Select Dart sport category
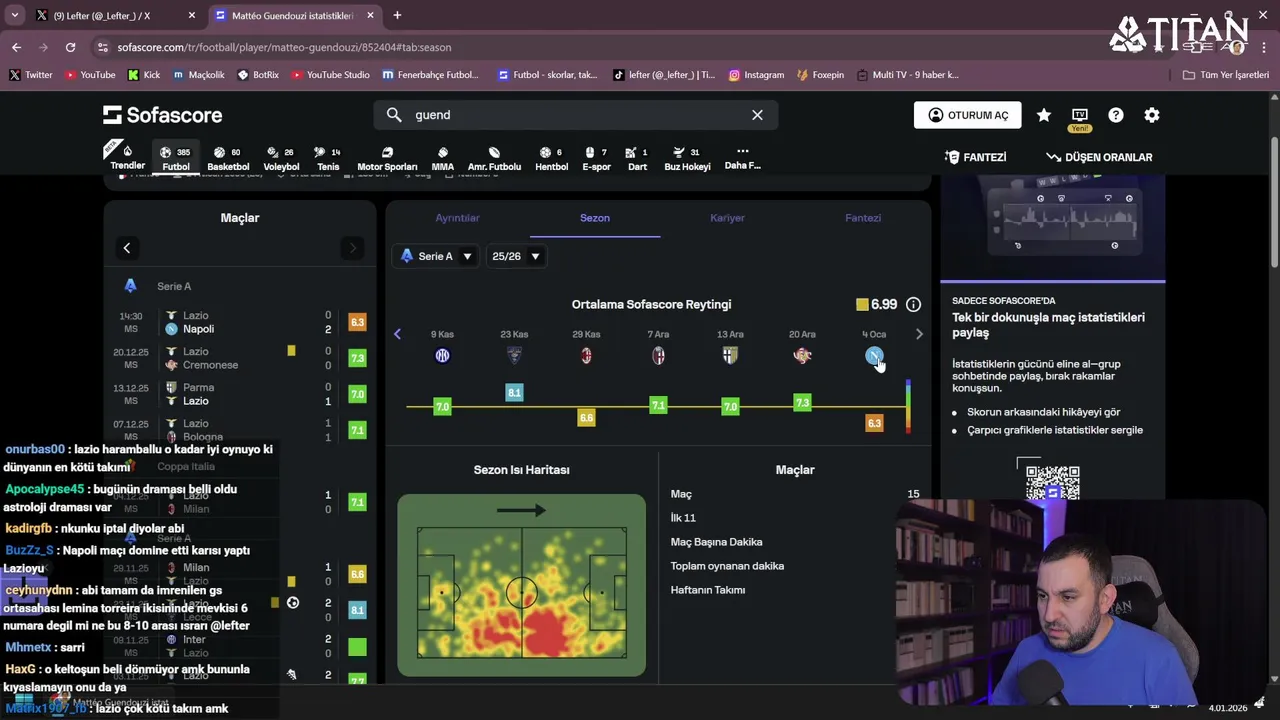The image size is (1280, 720). pyautogui.click(x=637, y=158)
